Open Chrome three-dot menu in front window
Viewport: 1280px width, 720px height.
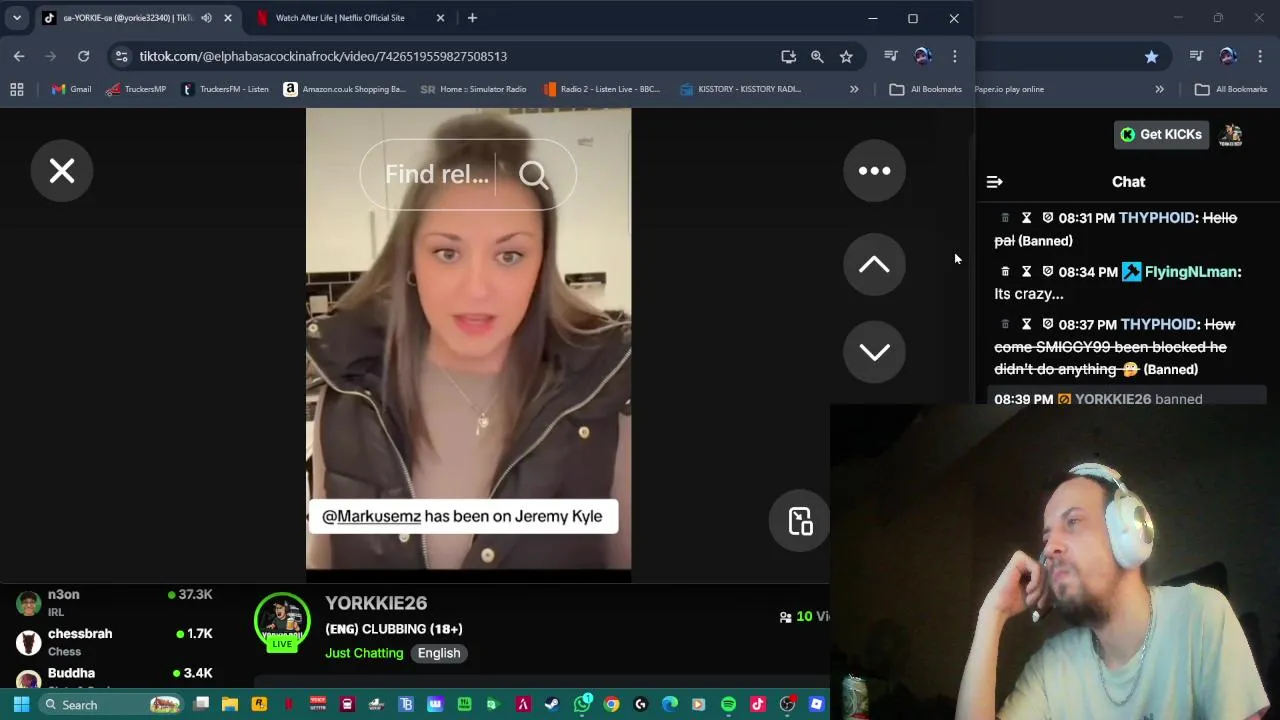pyautogui.click(x=954, y=56)
